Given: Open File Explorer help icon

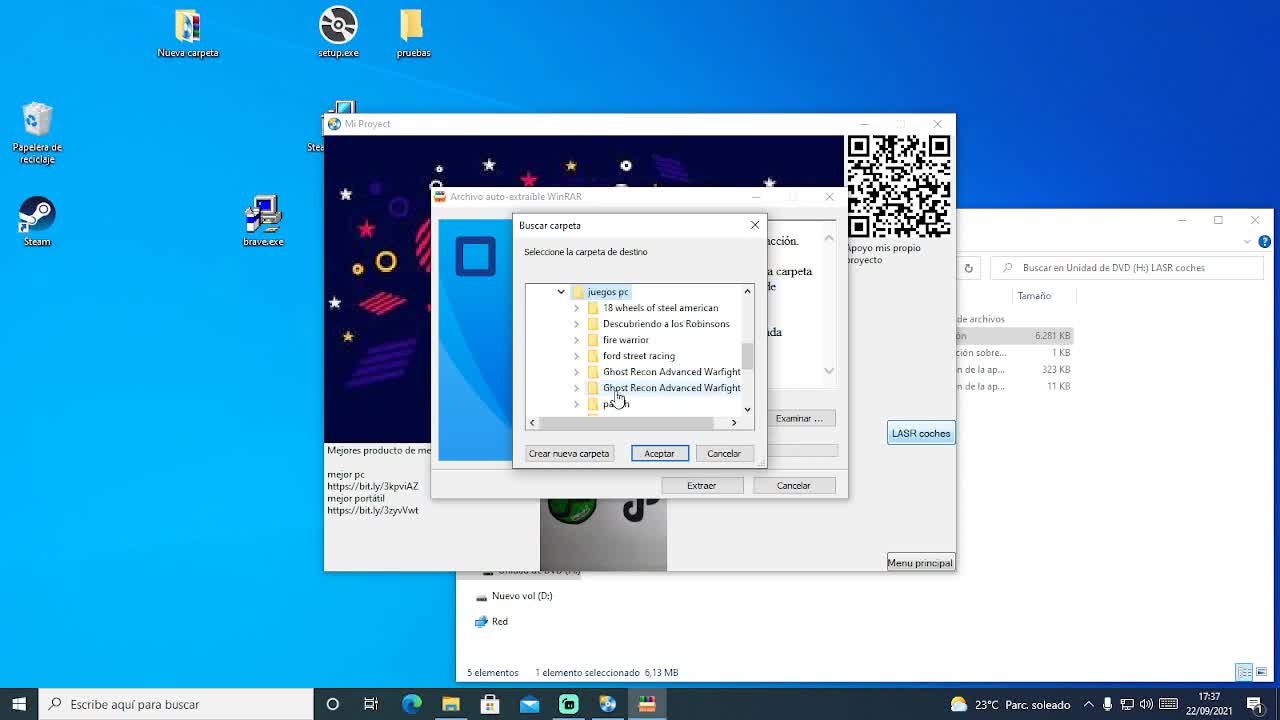Looking at the screenshot, I should 1265,242.
